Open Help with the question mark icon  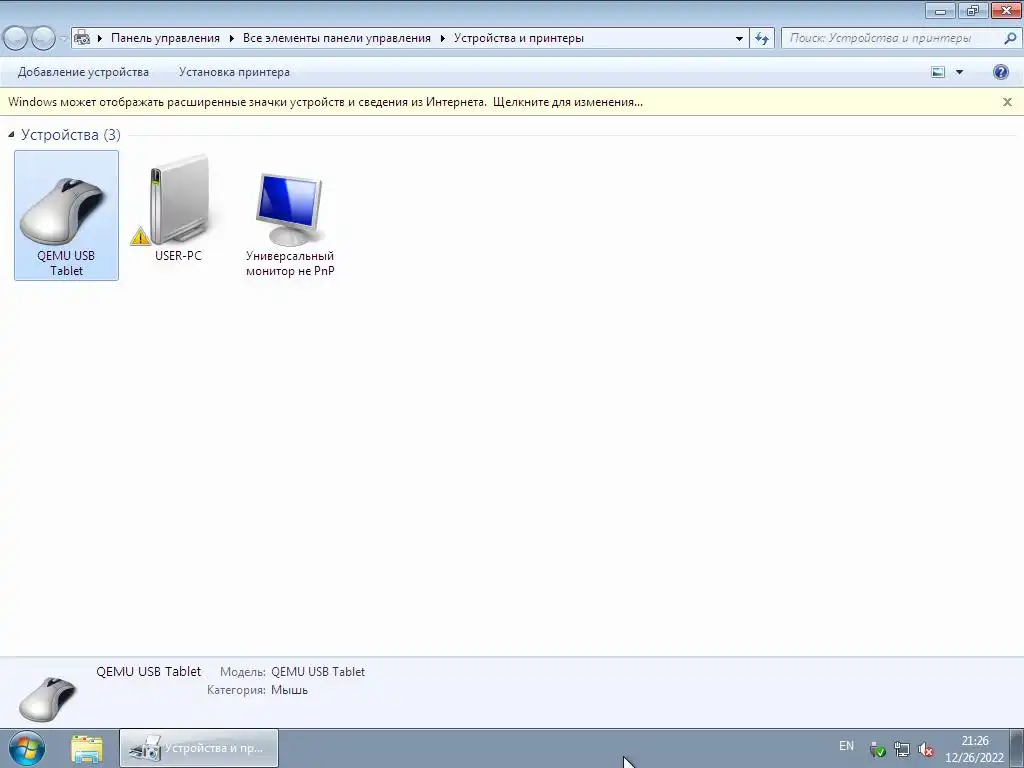click(x=1000, y=72)
